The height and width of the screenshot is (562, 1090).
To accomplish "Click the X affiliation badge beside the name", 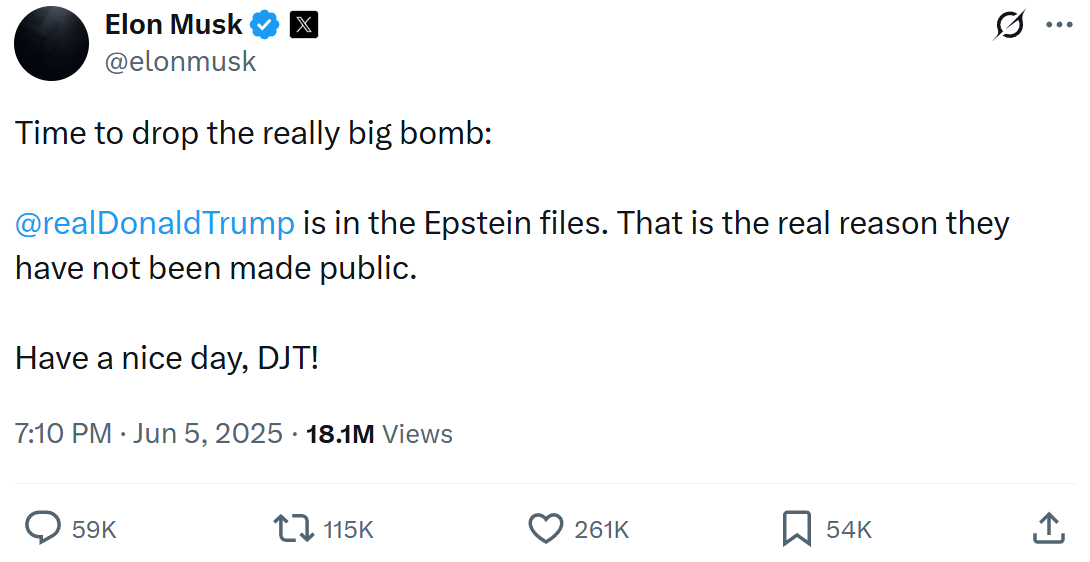I will coord(303,26).
